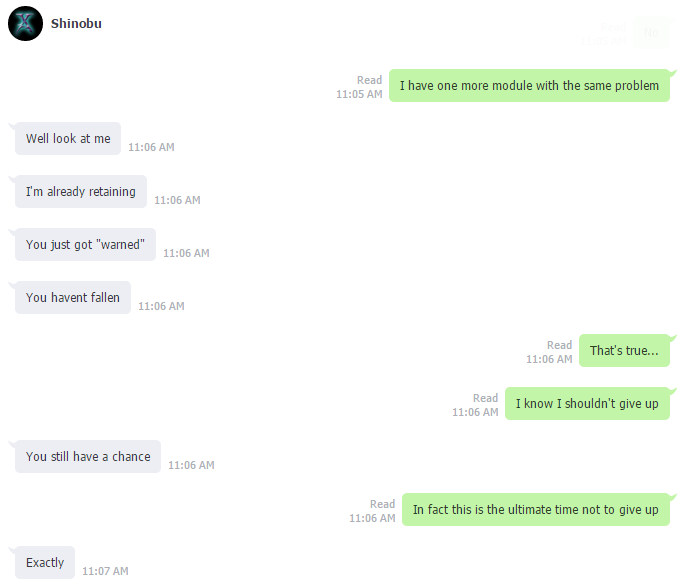Select the 'You just got "warned"' message
The image size is (685, 582).
85,244
